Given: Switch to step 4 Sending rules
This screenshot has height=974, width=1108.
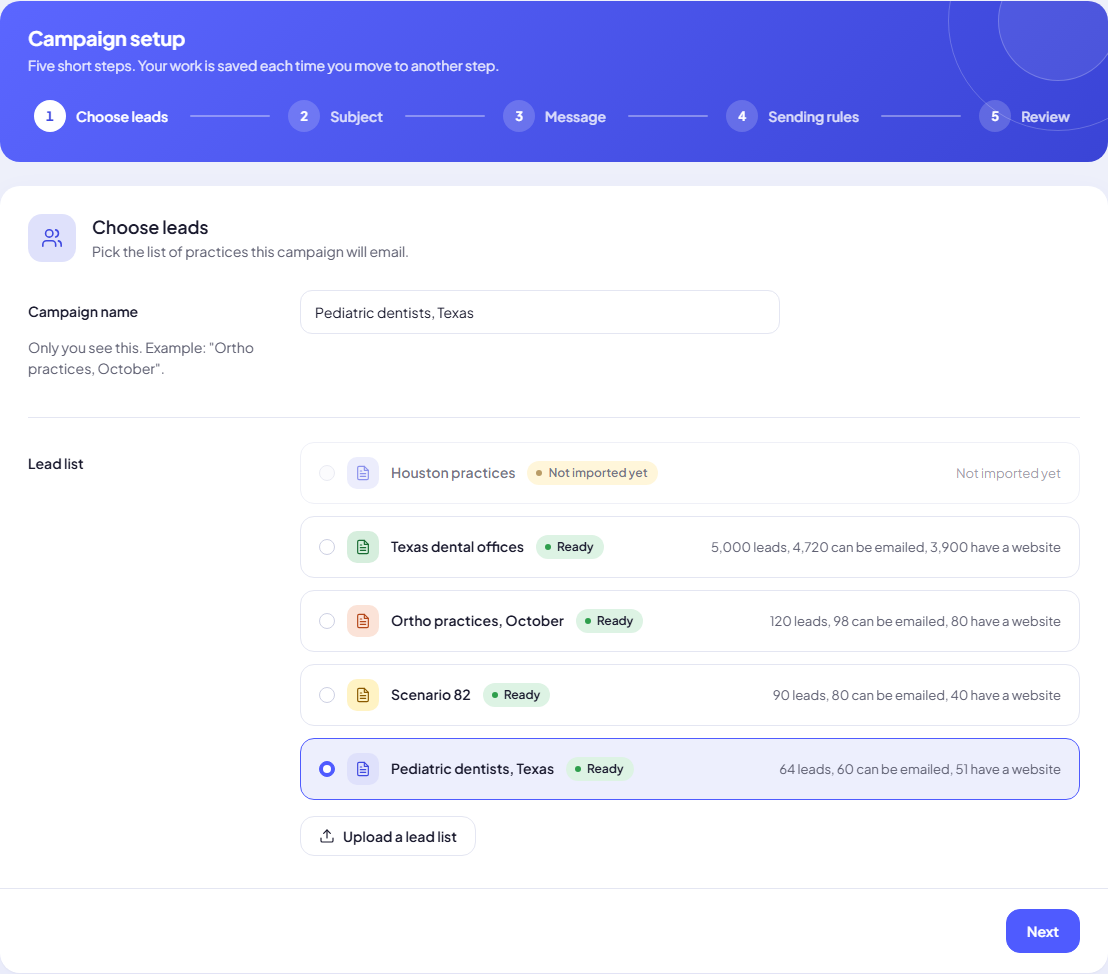Looking at the screenshot, I should coord(793,117).
